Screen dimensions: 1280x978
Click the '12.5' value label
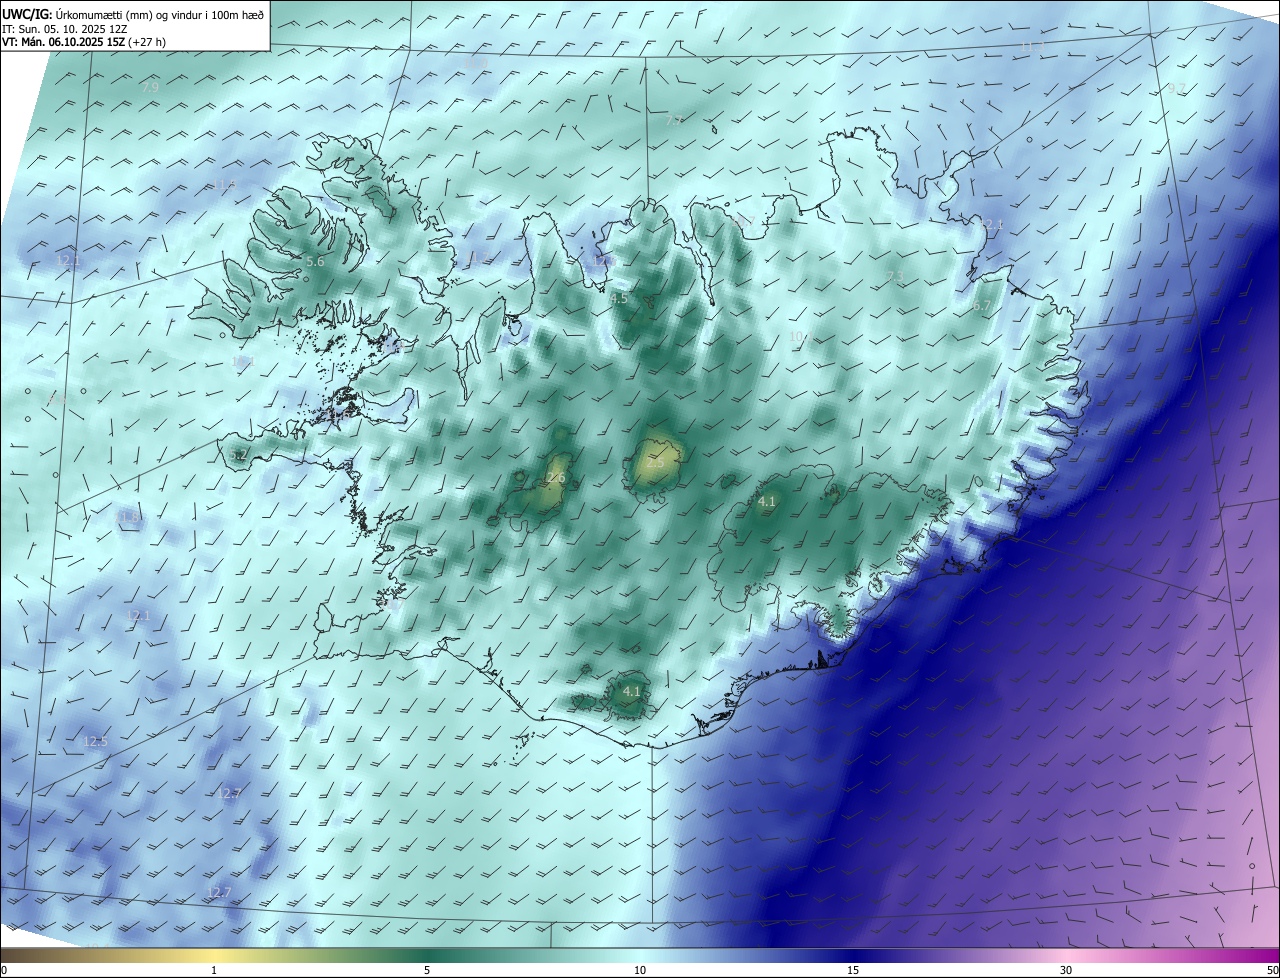[95, 741]
